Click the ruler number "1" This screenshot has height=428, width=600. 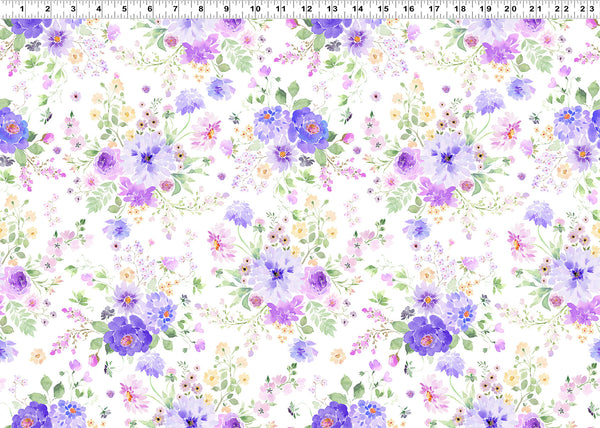pyautogui.click(x=22, y=8)
